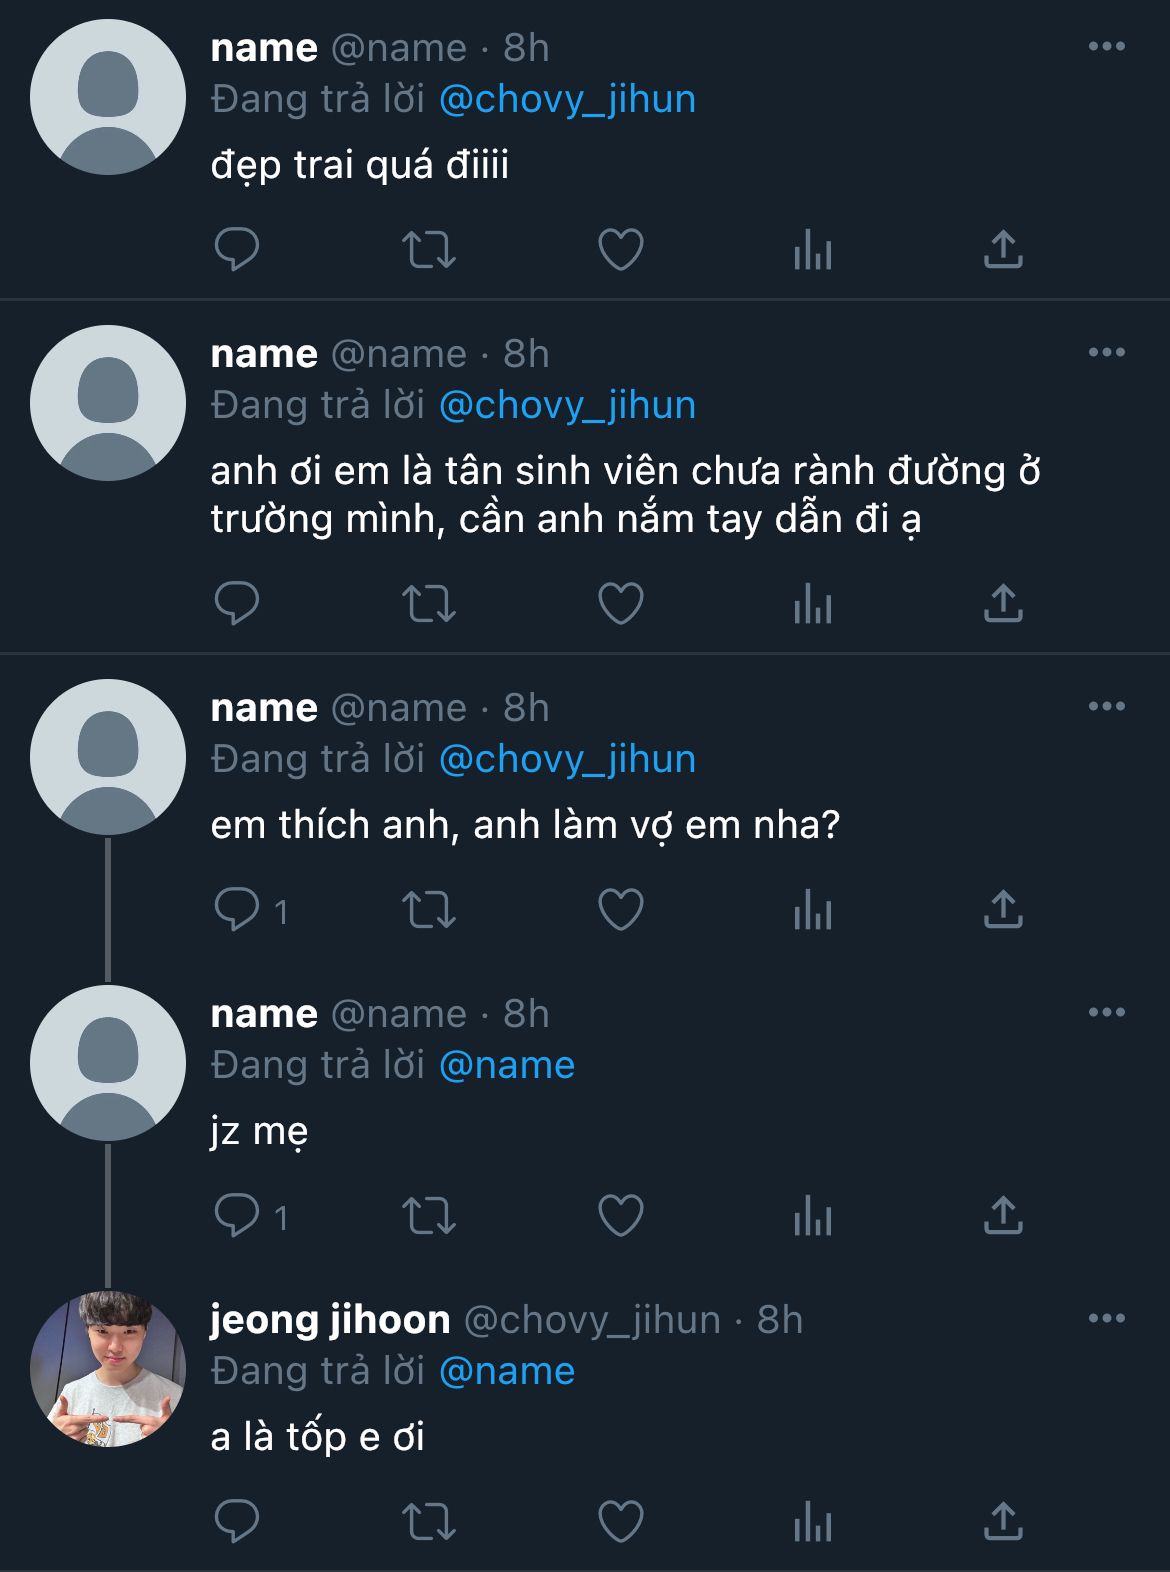Click @name mention in the "jz mẹ" reply
Image resolution: width=1170 pixels, height=1572 pixels.
tap(507, 1066)
